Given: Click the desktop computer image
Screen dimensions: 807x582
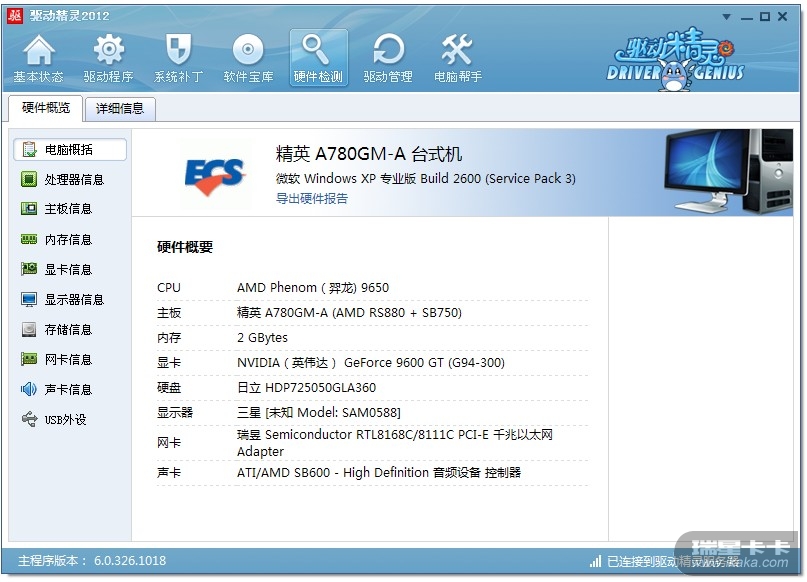Looking at the screenshot, I should (x=728, y=171).
